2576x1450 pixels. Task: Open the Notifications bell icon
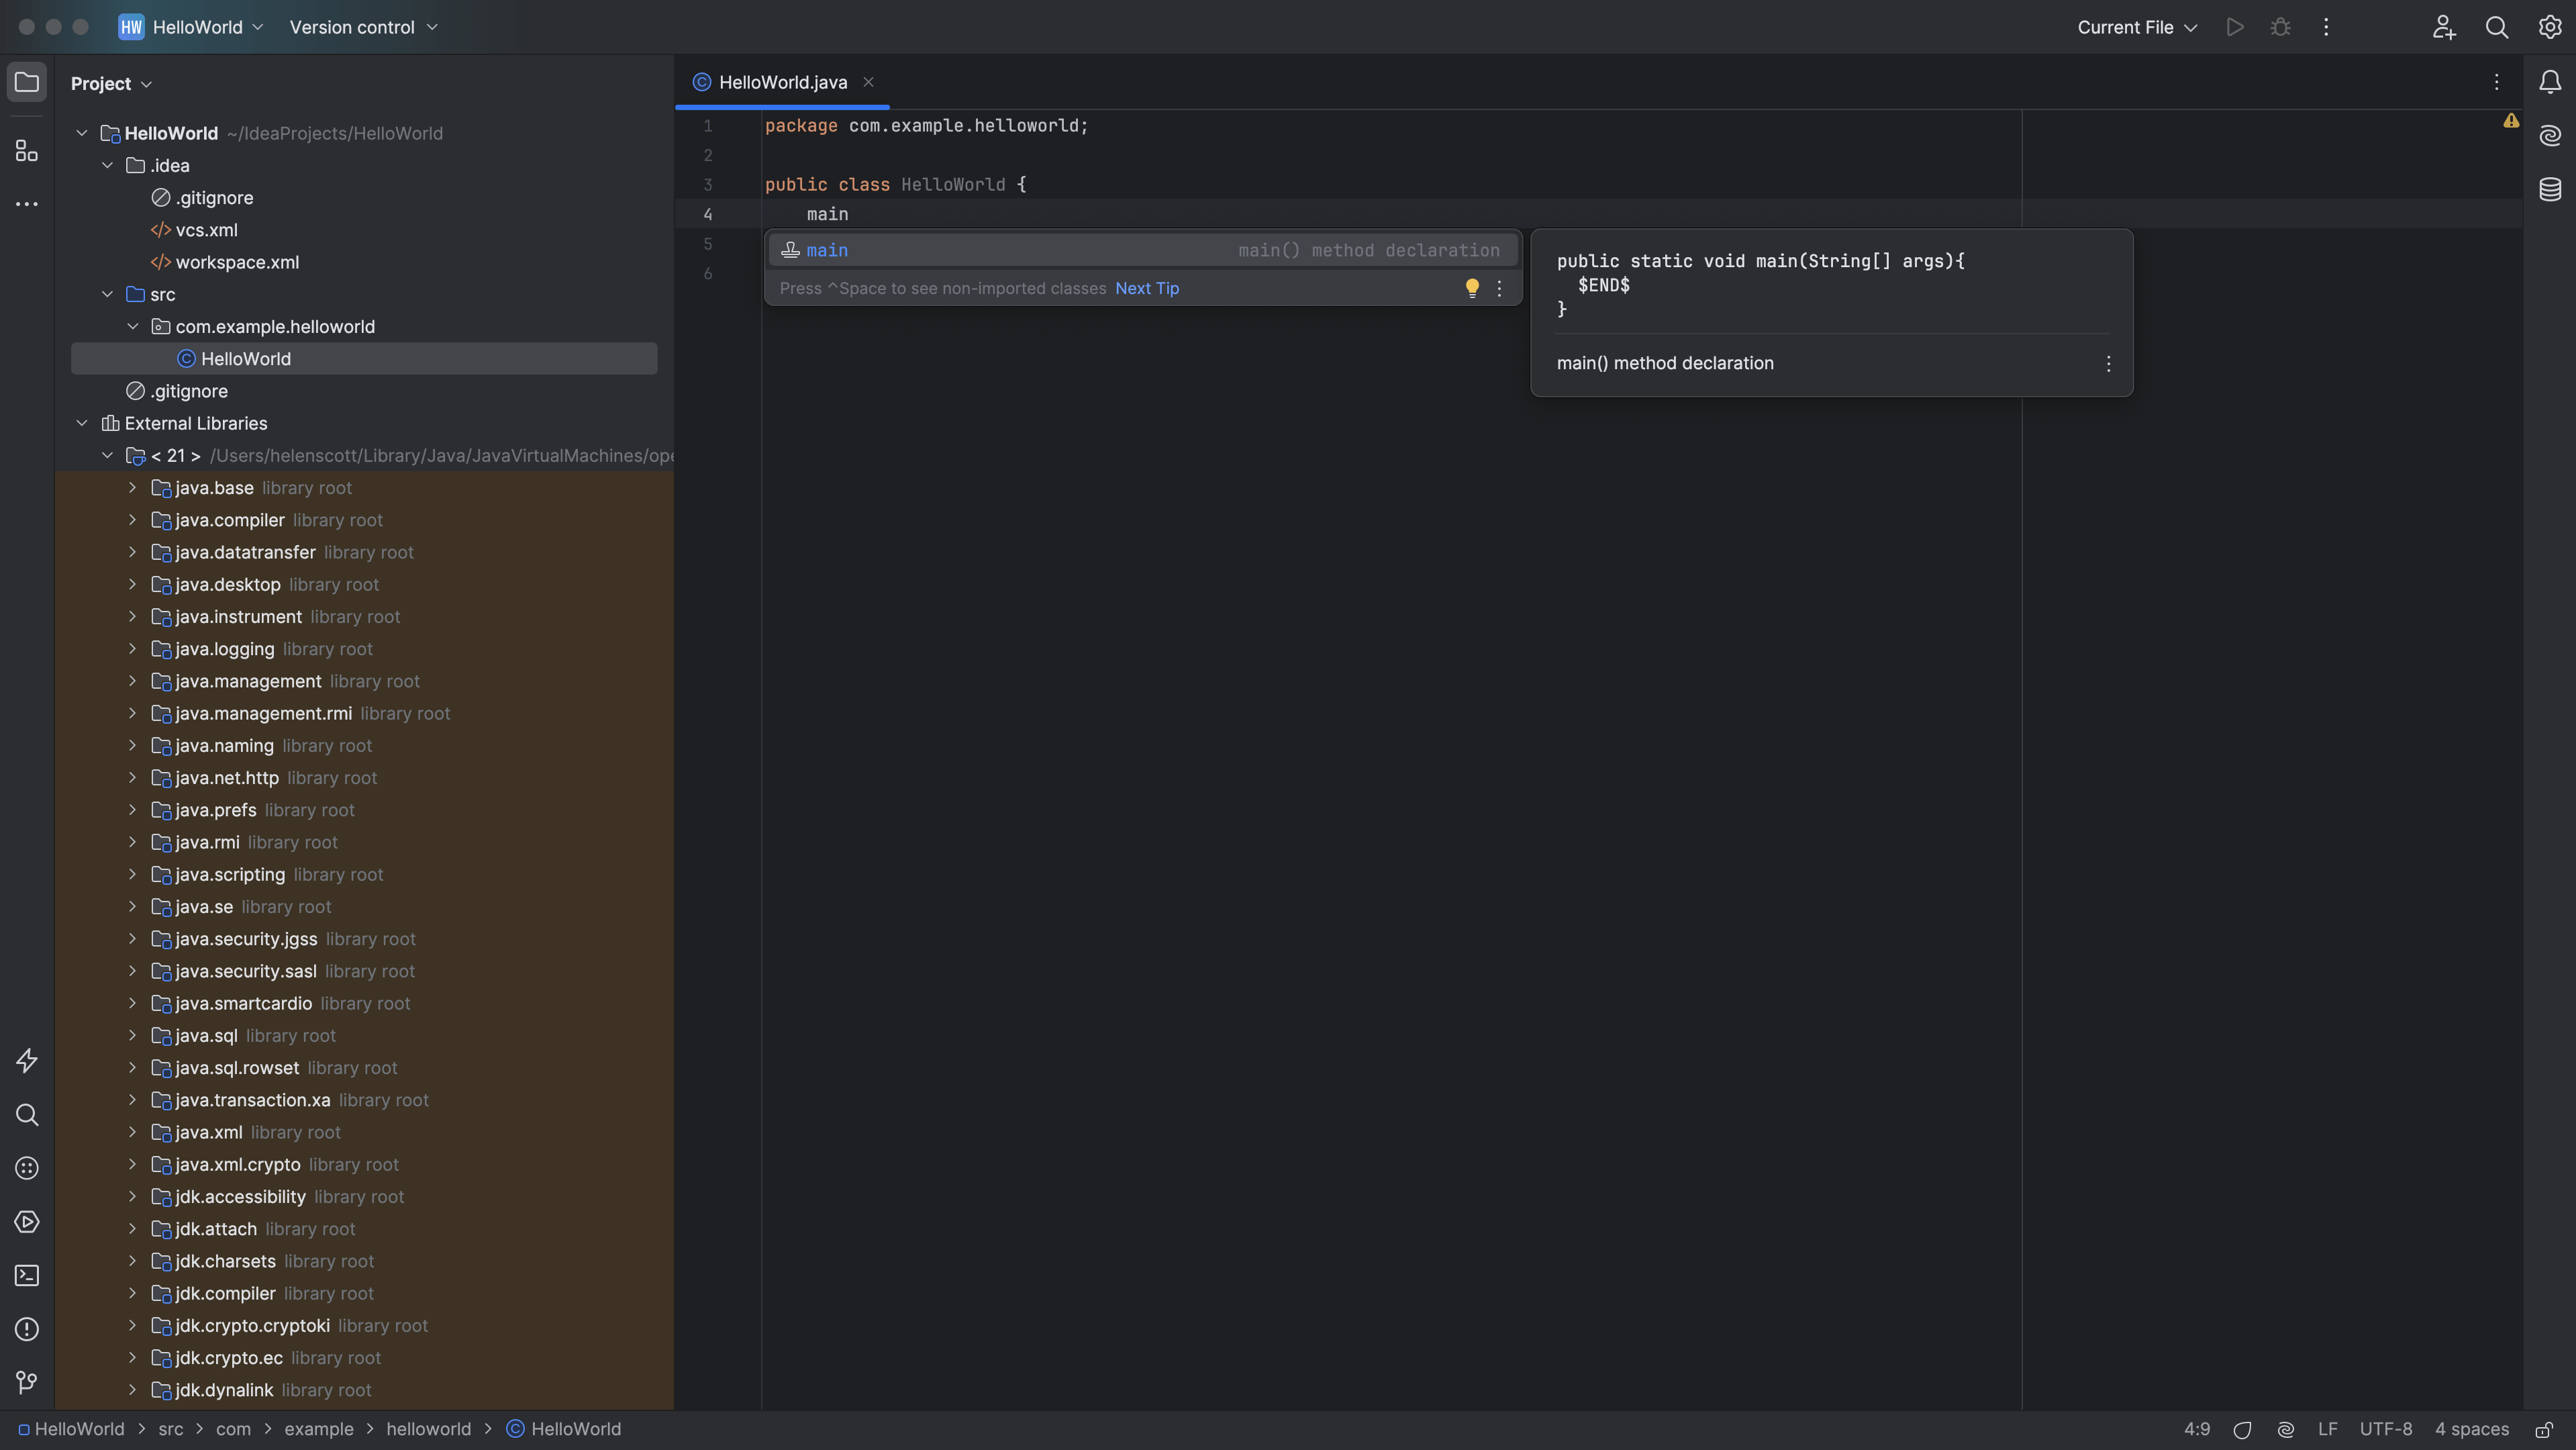point(2550,82)
